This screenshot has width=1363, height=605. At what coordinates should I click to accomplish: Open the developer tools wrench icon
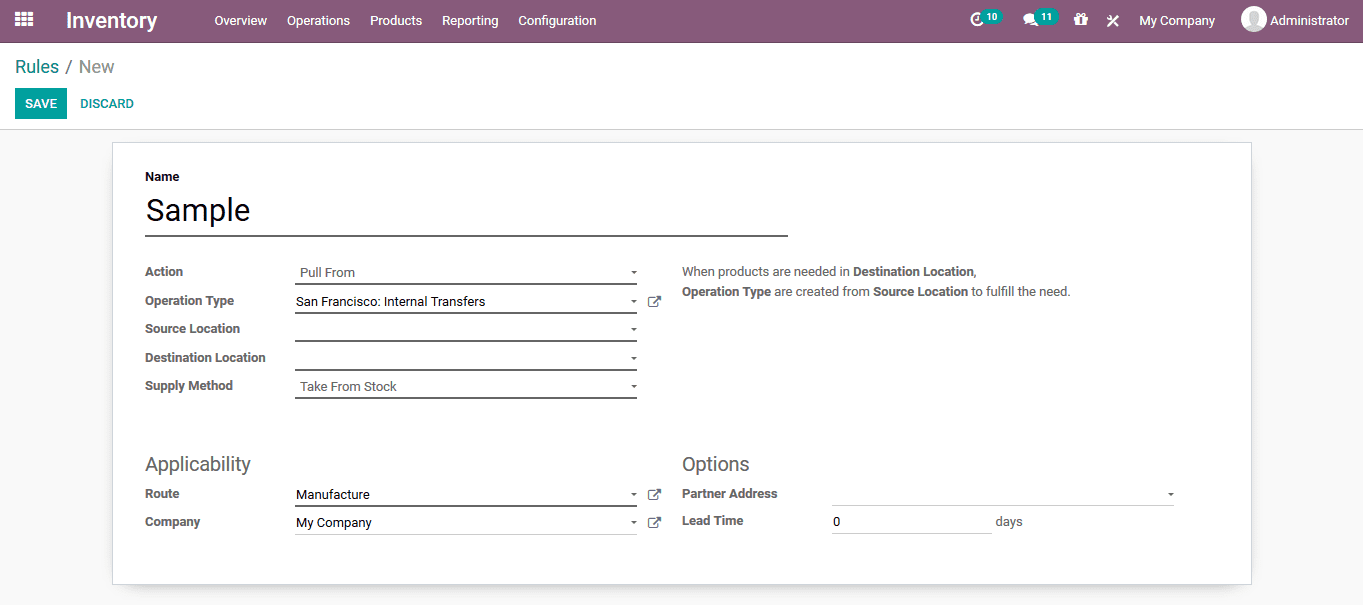(1112, 20)
